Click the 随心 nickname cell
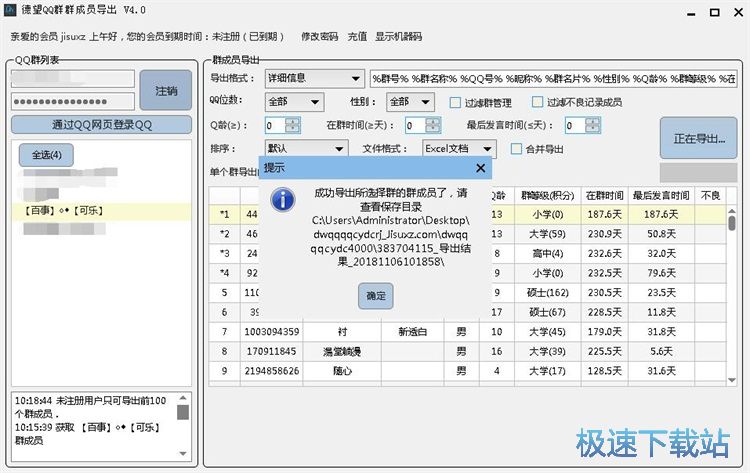The width and height of the screenshot is (750, 473). (342, 371)
